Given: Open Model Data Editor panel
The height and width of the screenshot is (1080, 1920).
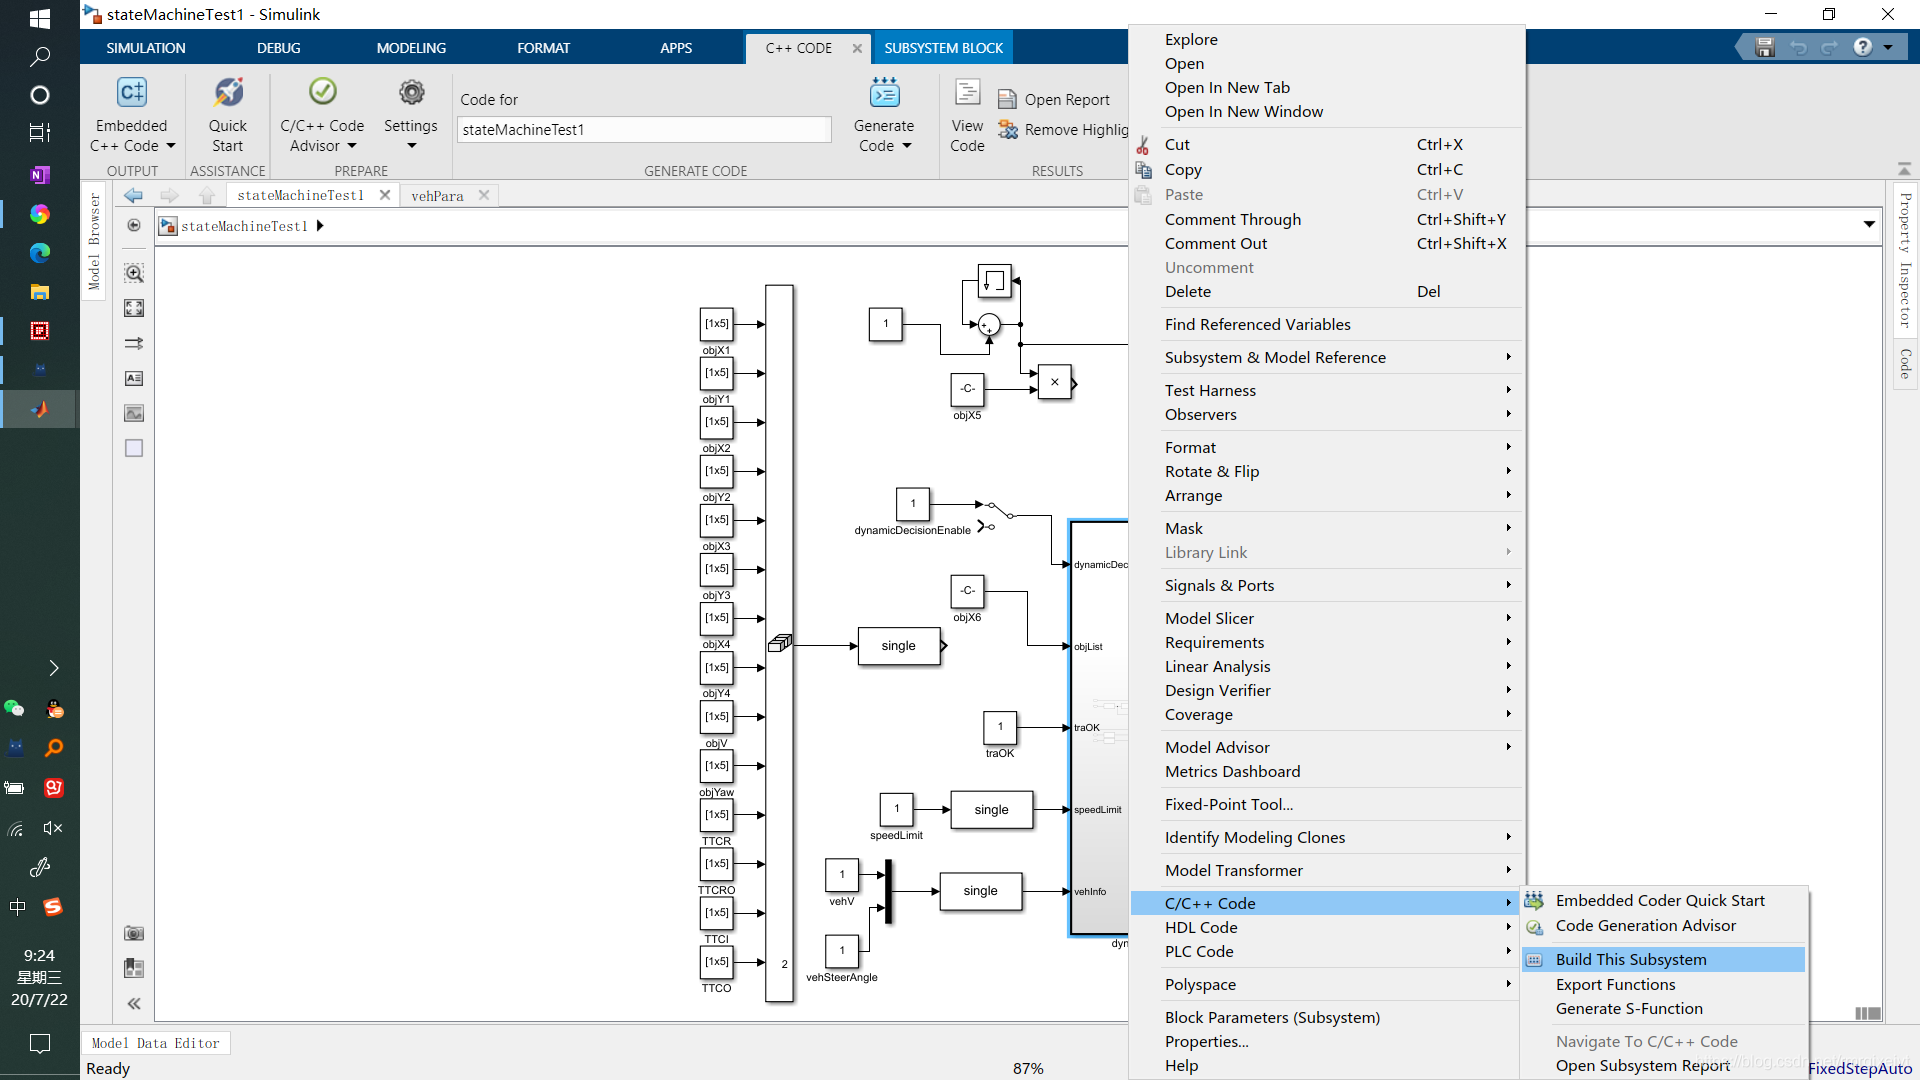Looking at the screenshot, I should 155,1043.
